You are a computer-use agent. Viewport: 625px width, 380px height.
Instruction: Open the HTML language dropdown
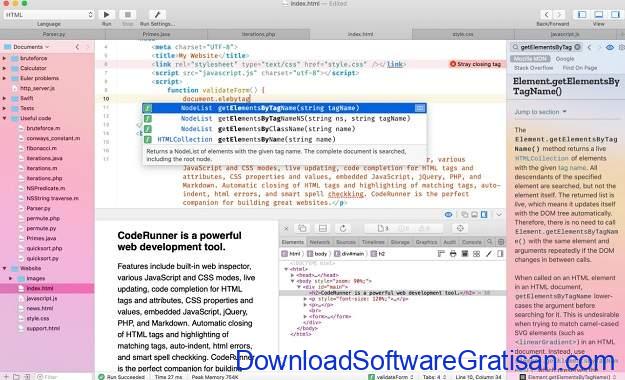tap(49, 15)
